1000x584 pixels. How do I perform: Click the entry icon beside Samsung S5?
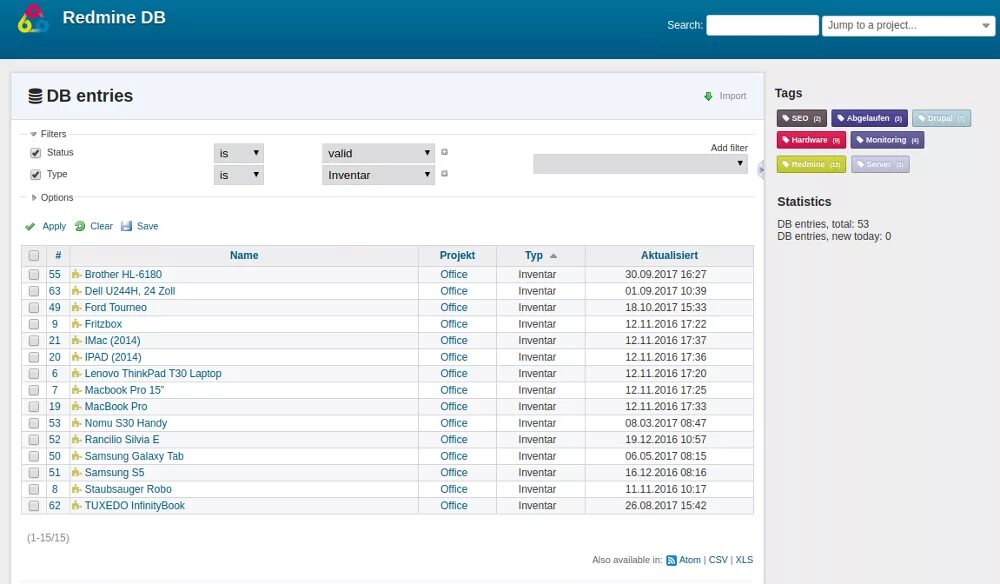coord(77,472)
